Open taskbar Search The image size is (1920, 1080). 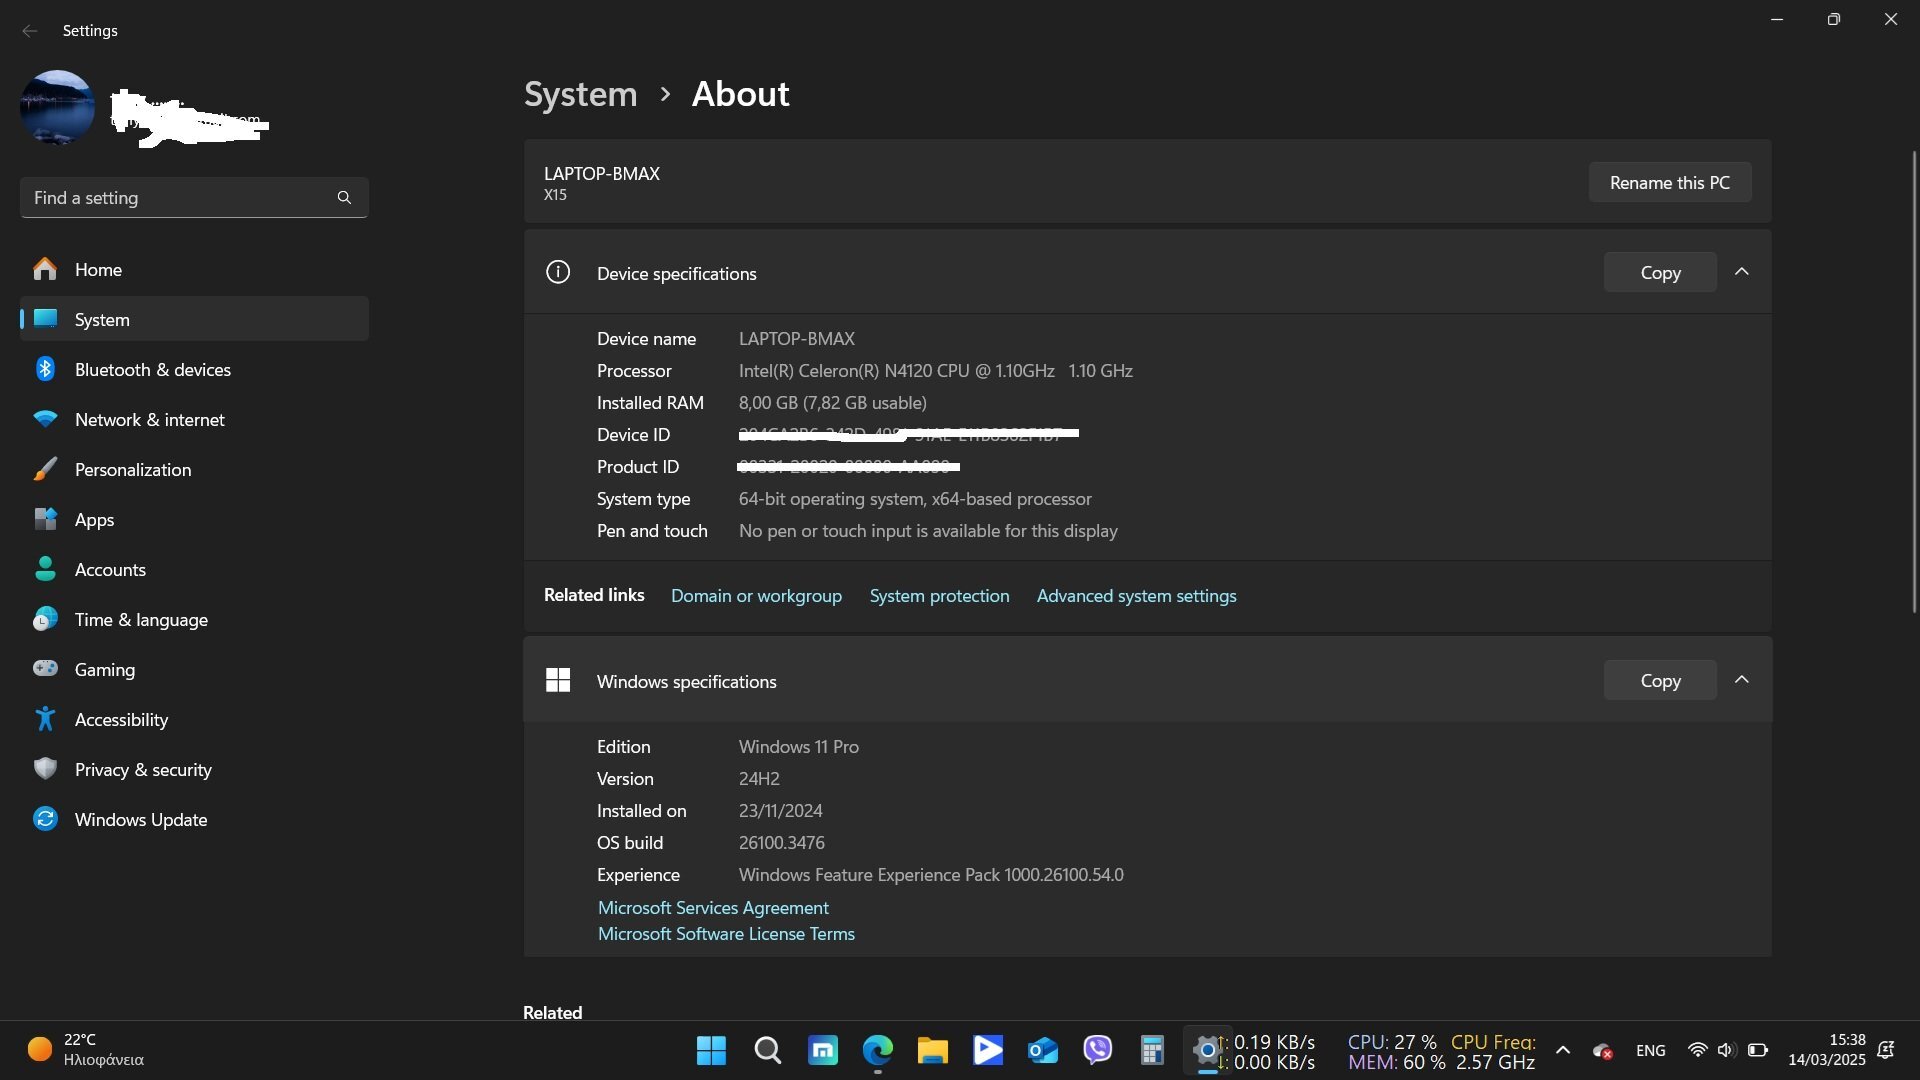point(767,1050)
